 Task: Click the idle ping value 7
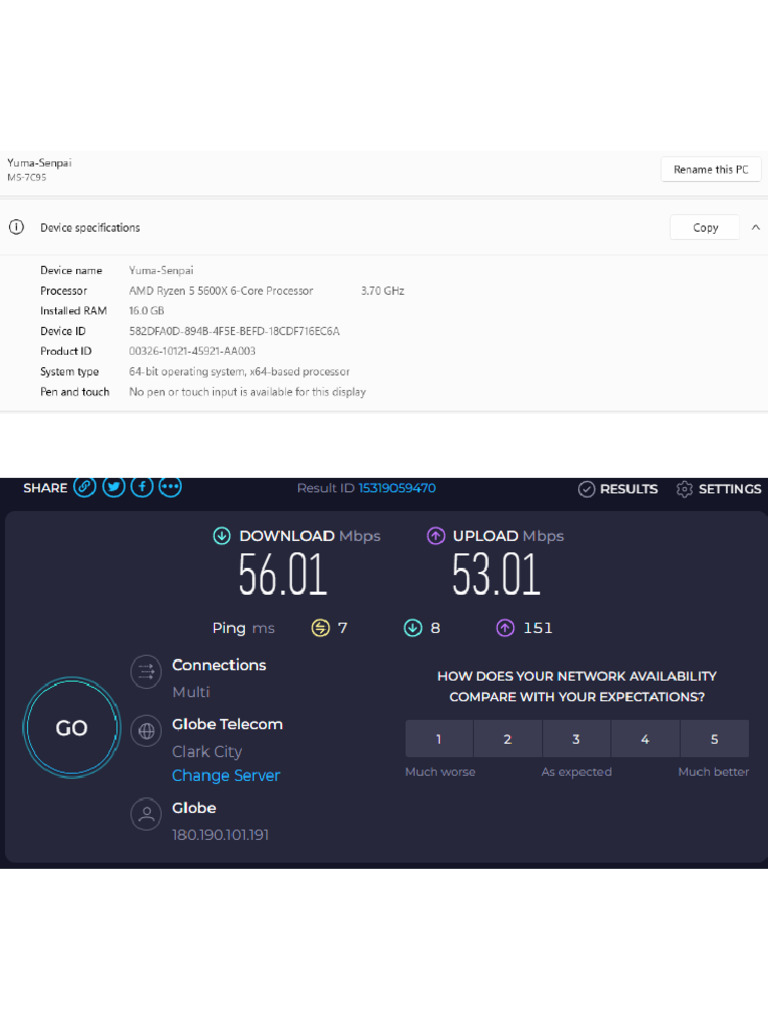342,628
